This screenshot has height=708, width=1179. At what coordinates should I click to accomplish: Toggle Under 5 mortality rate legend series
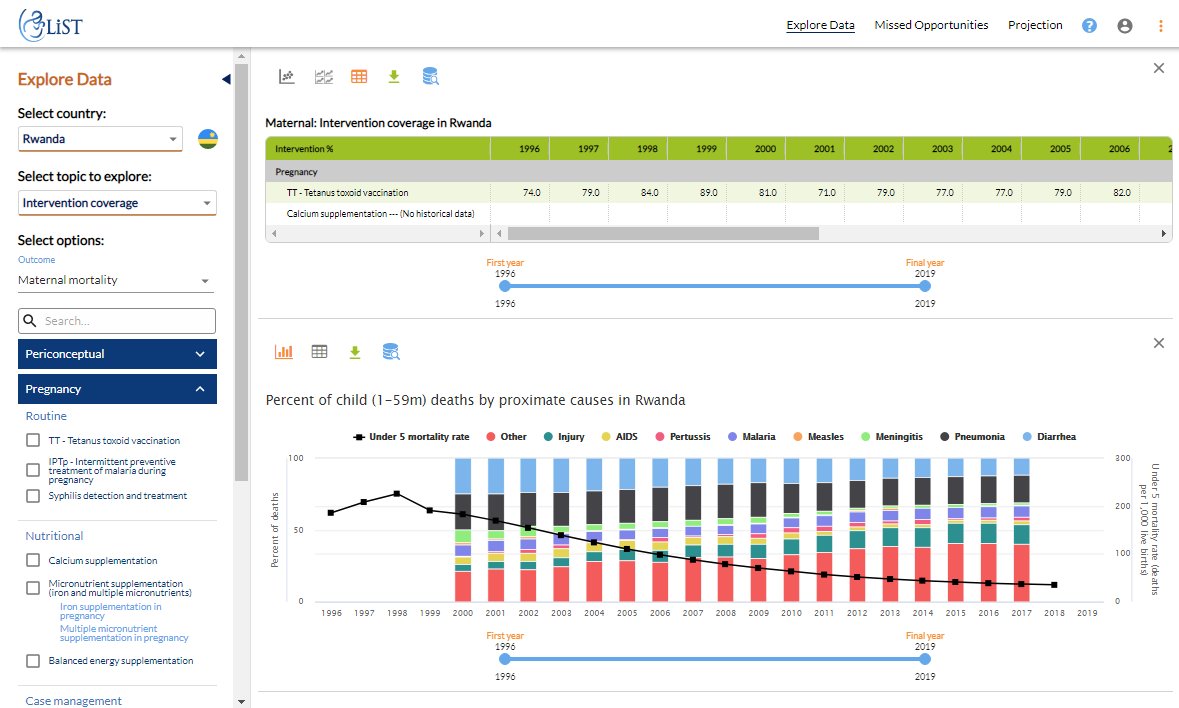coord(411,437)
